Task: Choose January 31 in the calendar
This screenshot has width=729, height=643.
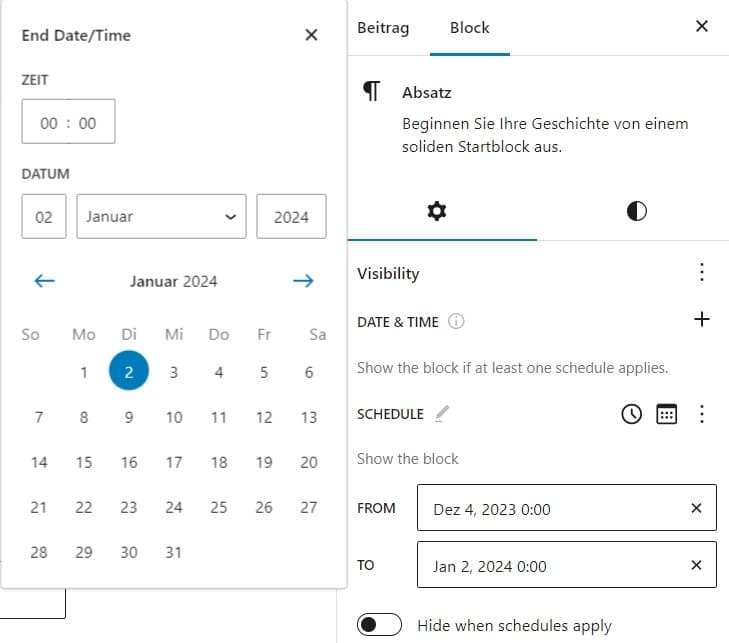Action: (174, 552)
